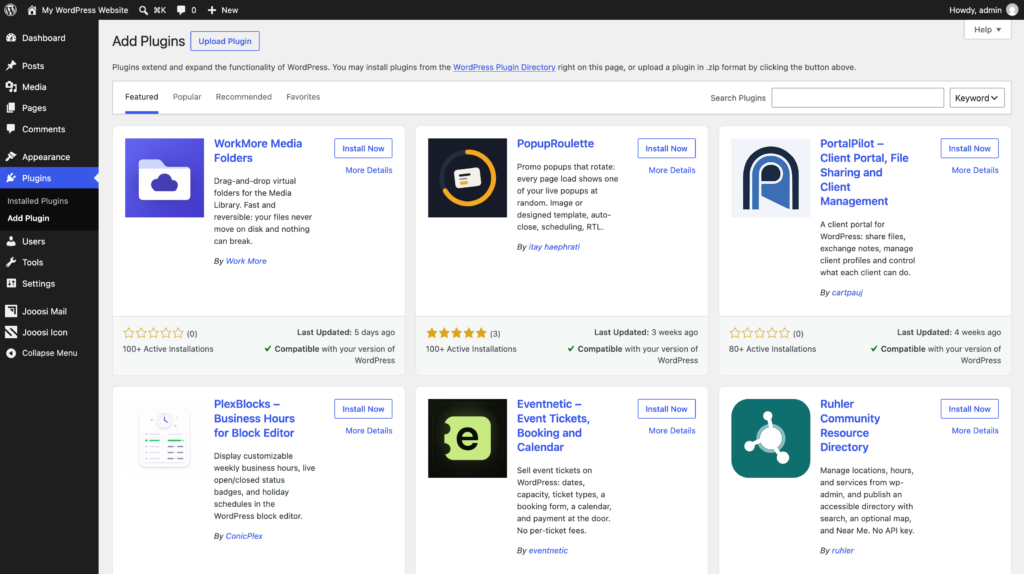Install WorkMore Media Folders now
Viewport: 1024px width, 574px height.
[363, 148]
